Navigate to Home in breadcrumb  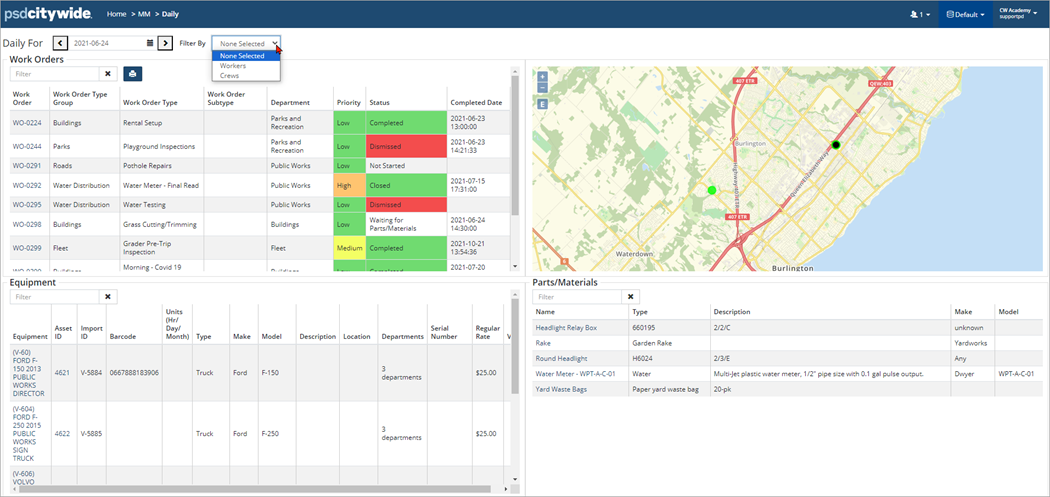point(116,15)
